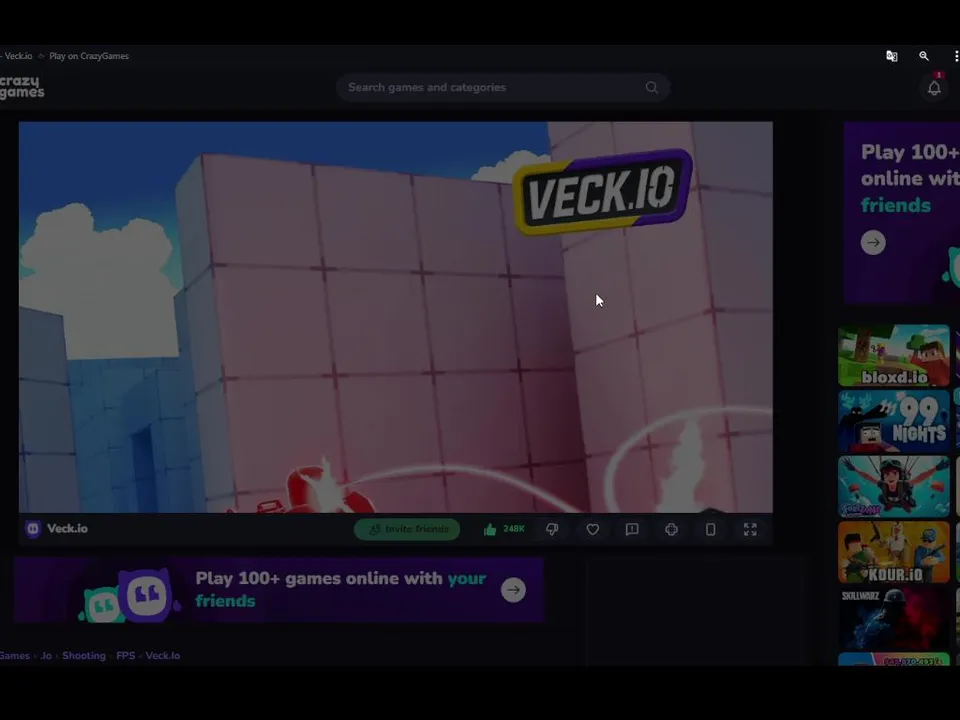Click the purple Veck.io game icon
The height and width of the screenshot is (720, 960).
(33, 529)
